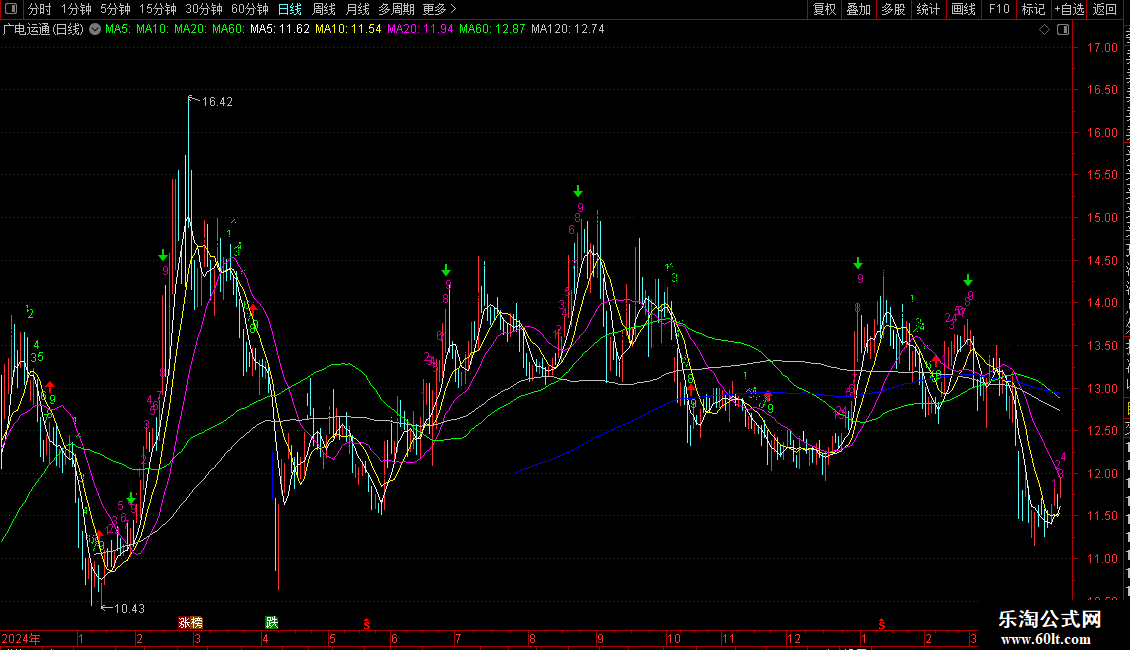Choose the 60分钟 period
The width and height of the screenshot is (1130, 650).
pyautogui.click(x=249, y=9)
